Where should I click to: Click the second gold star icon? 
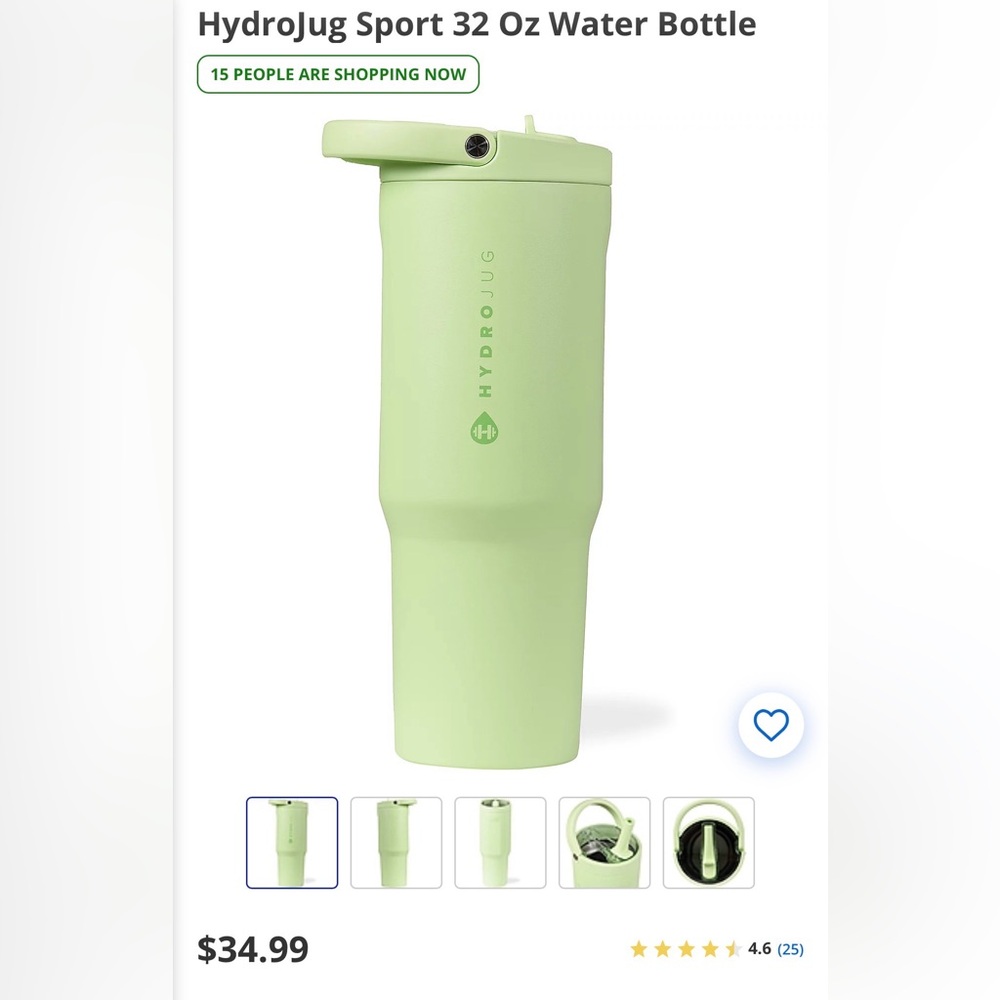coord(663,949)
